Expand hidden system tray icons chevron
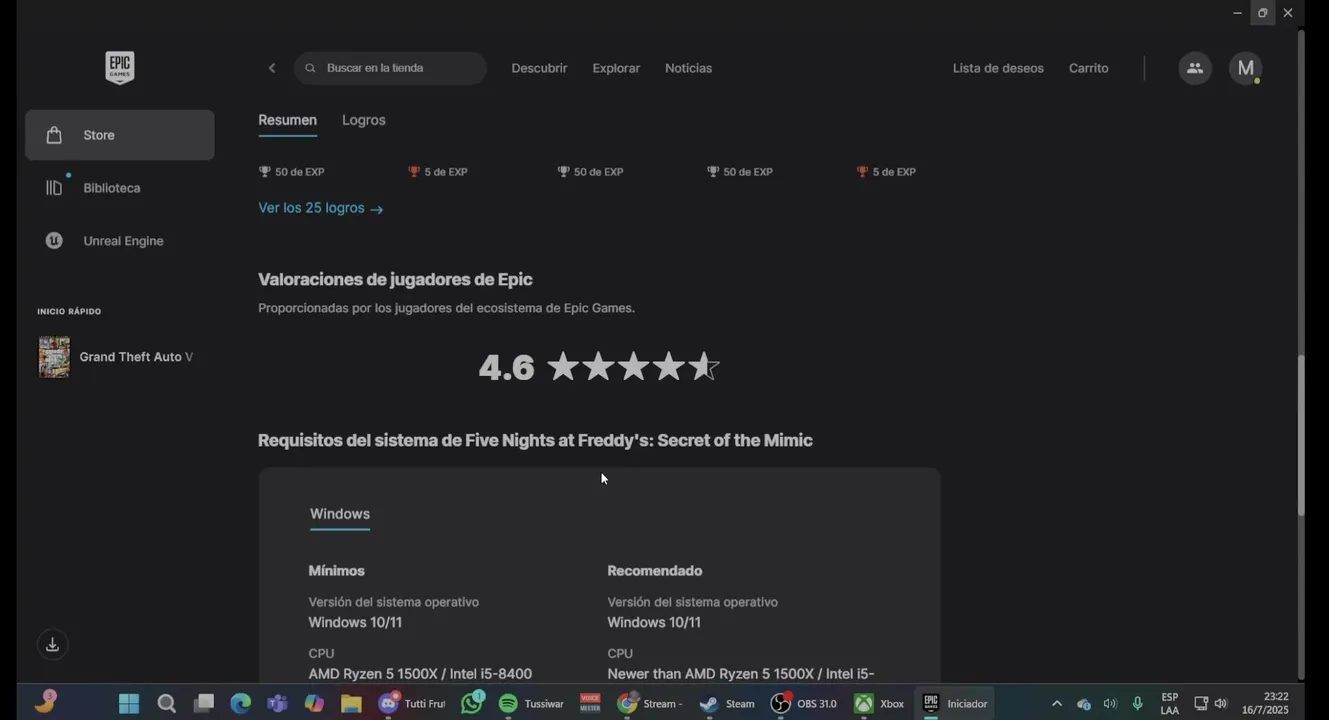 1057,704
